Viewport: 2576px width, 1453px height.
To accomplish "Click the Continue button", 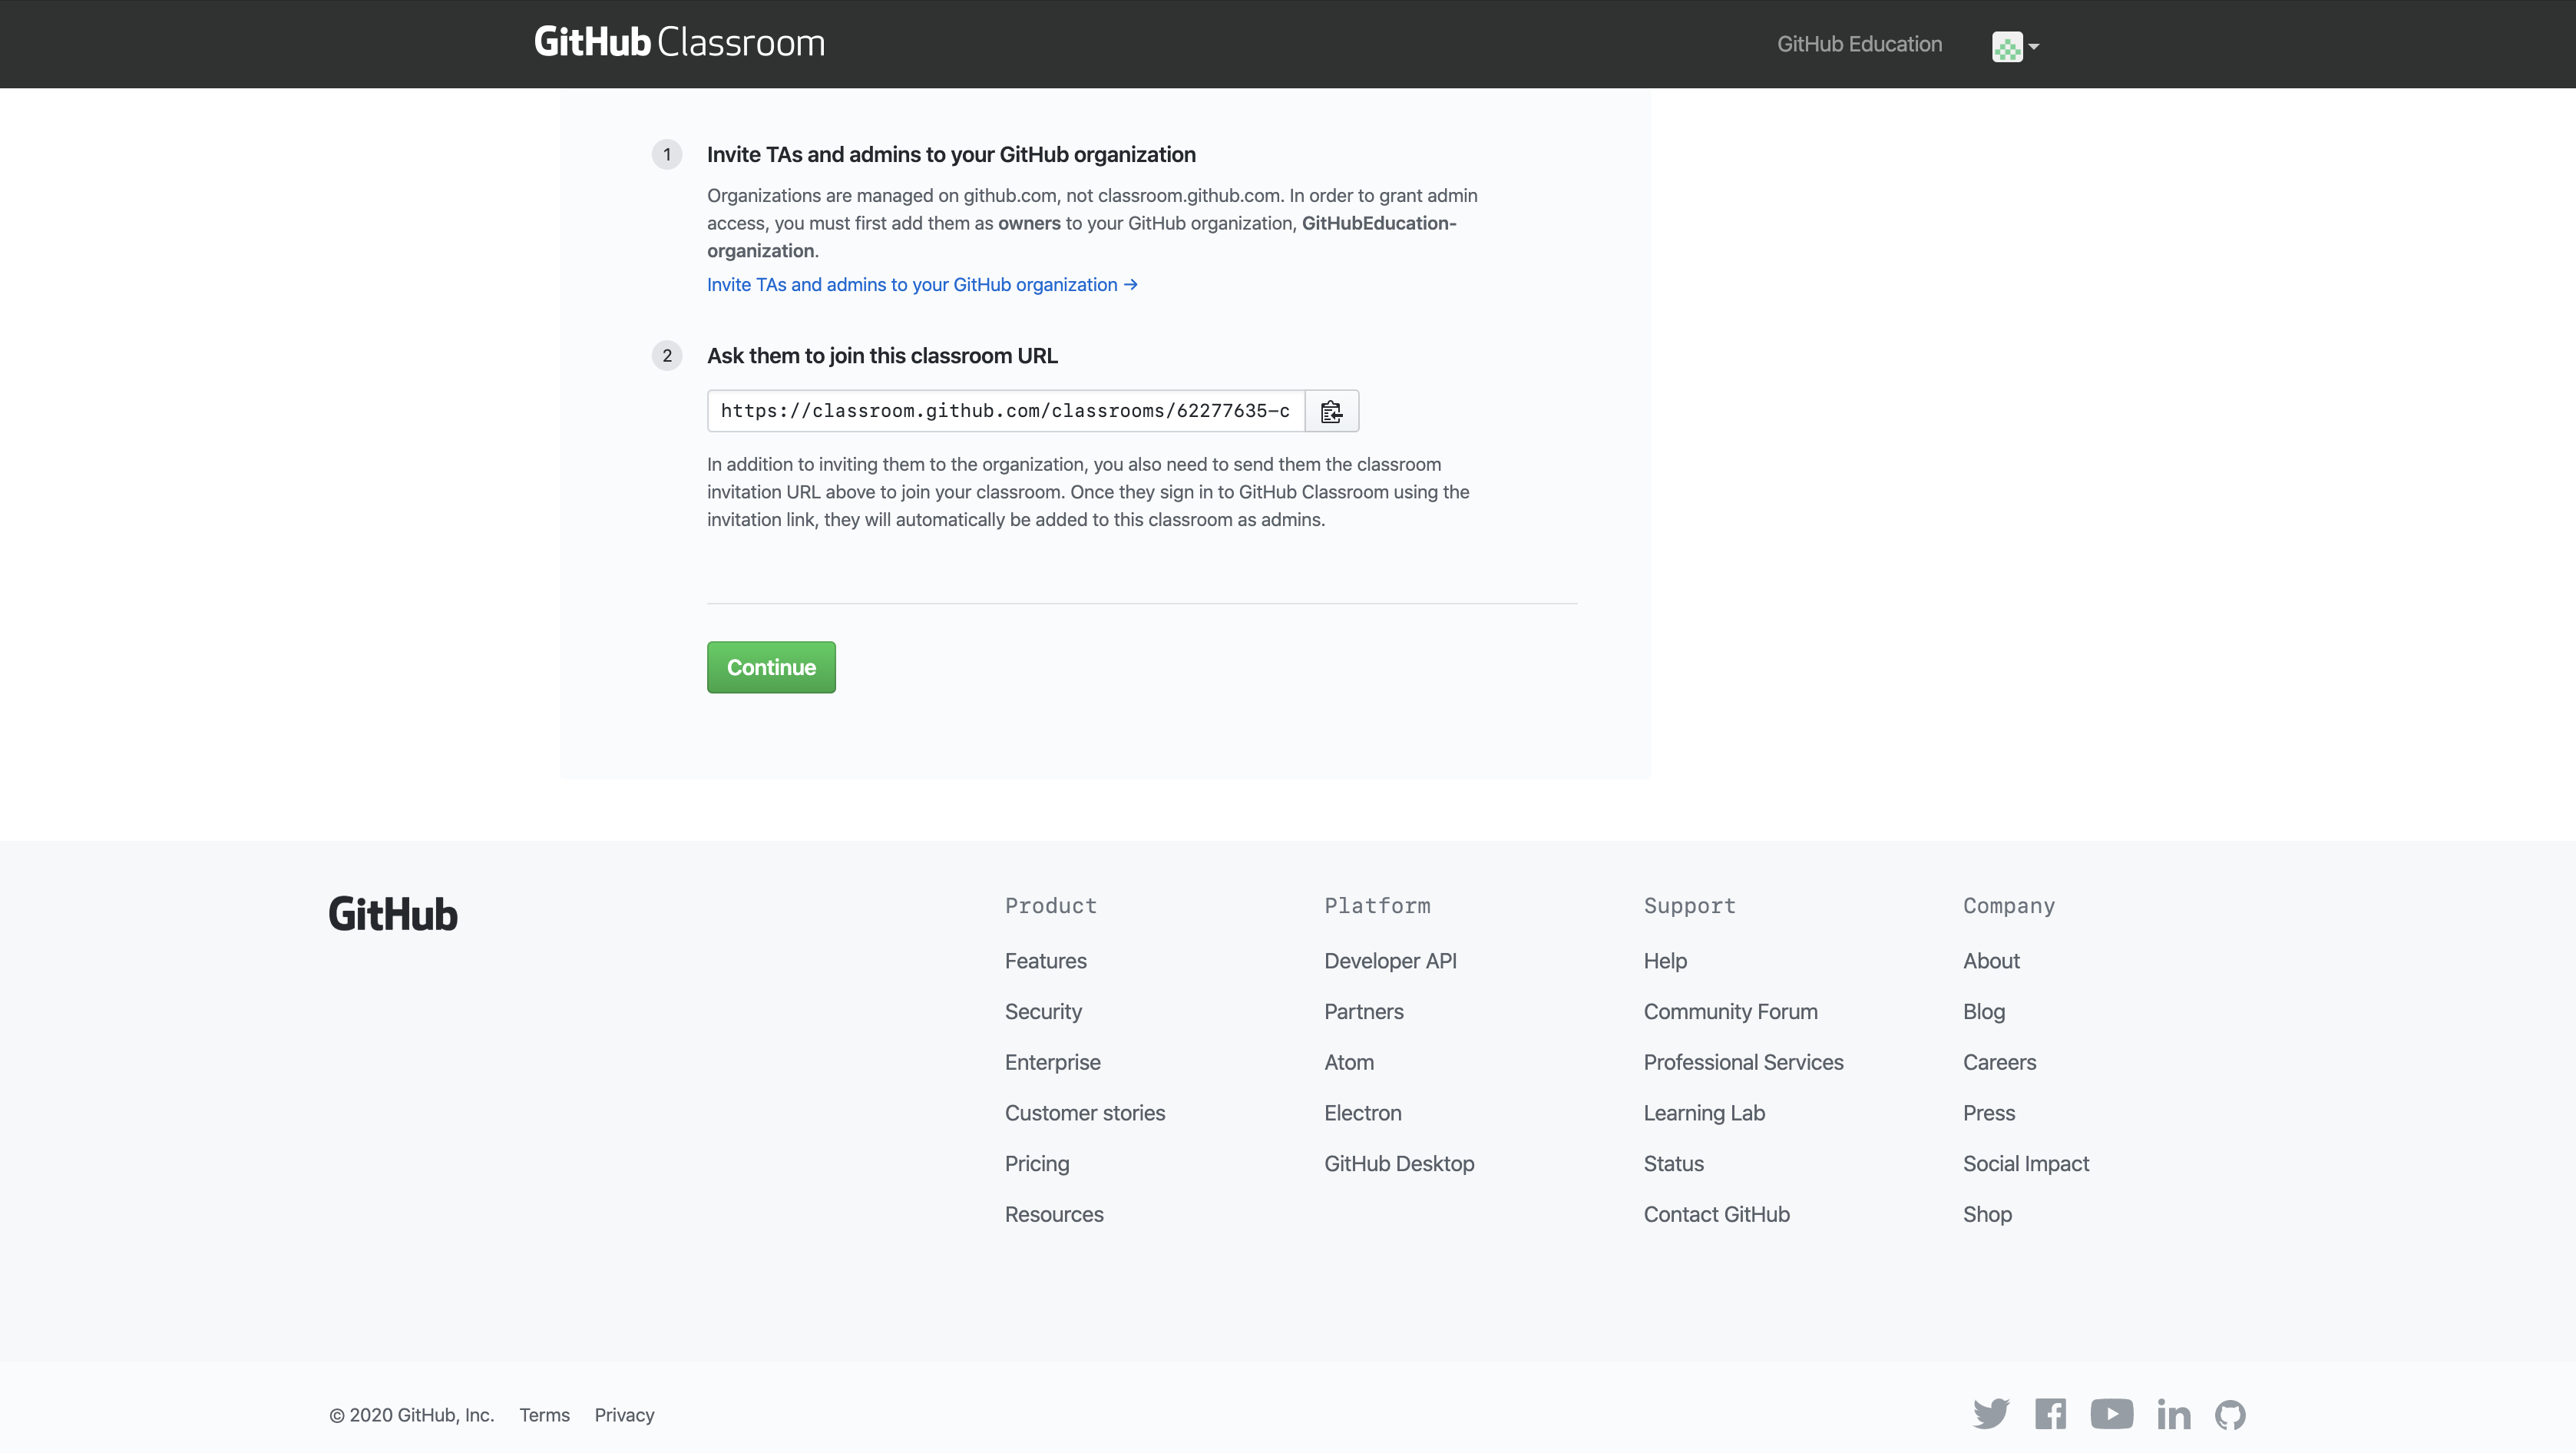I will [770, 667].
